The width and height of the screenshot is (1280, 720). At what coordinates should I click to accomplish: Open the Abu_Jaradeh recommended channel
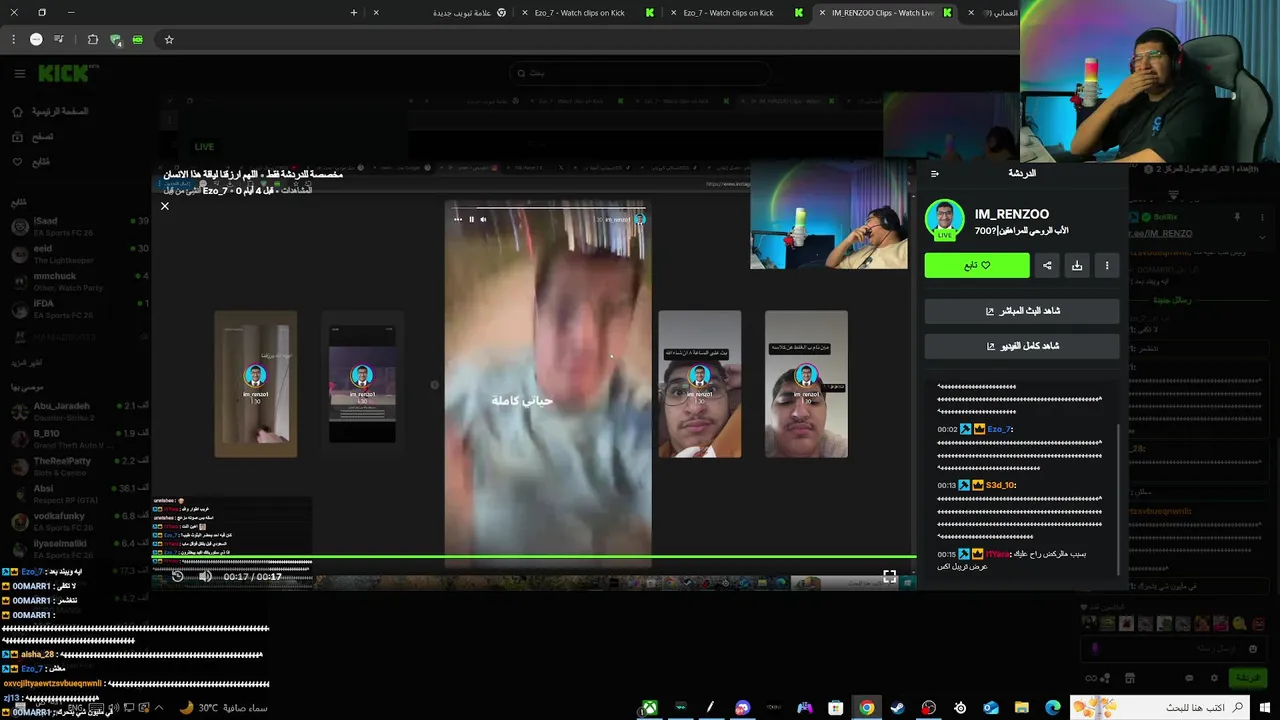(78, 411)
